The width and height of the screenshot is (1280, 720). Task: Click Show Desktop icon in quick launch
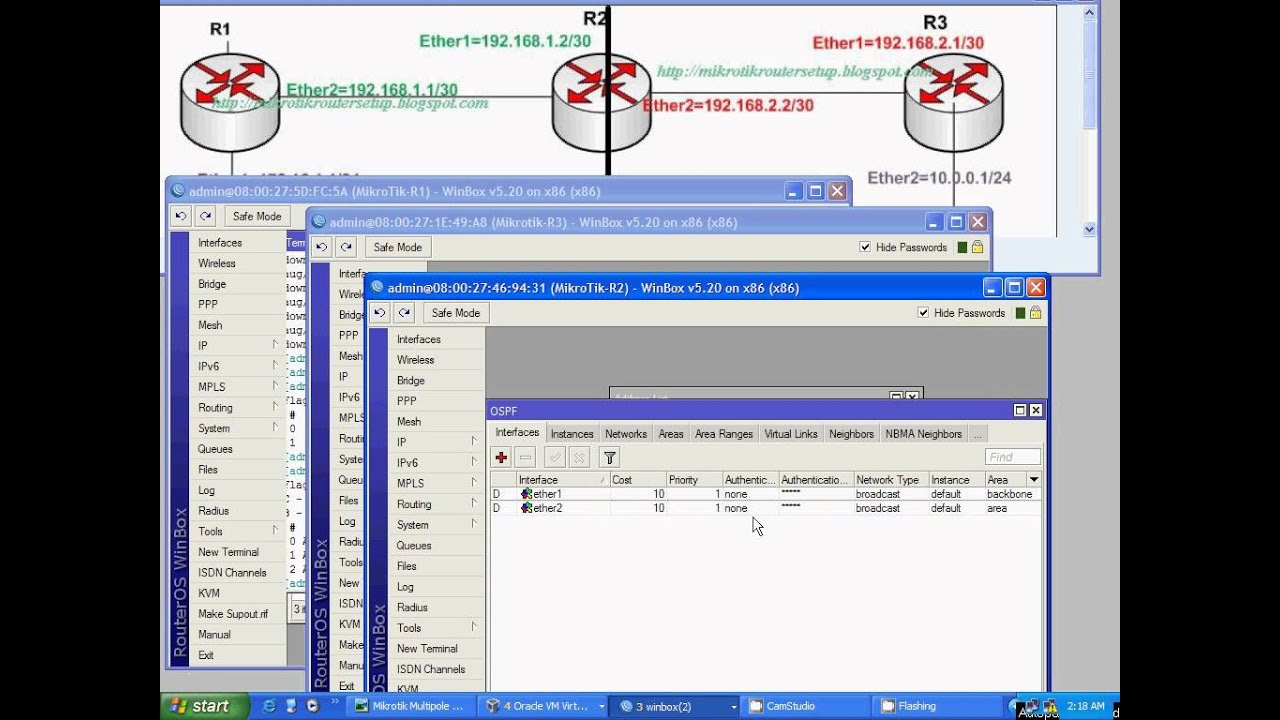(291, 706)
